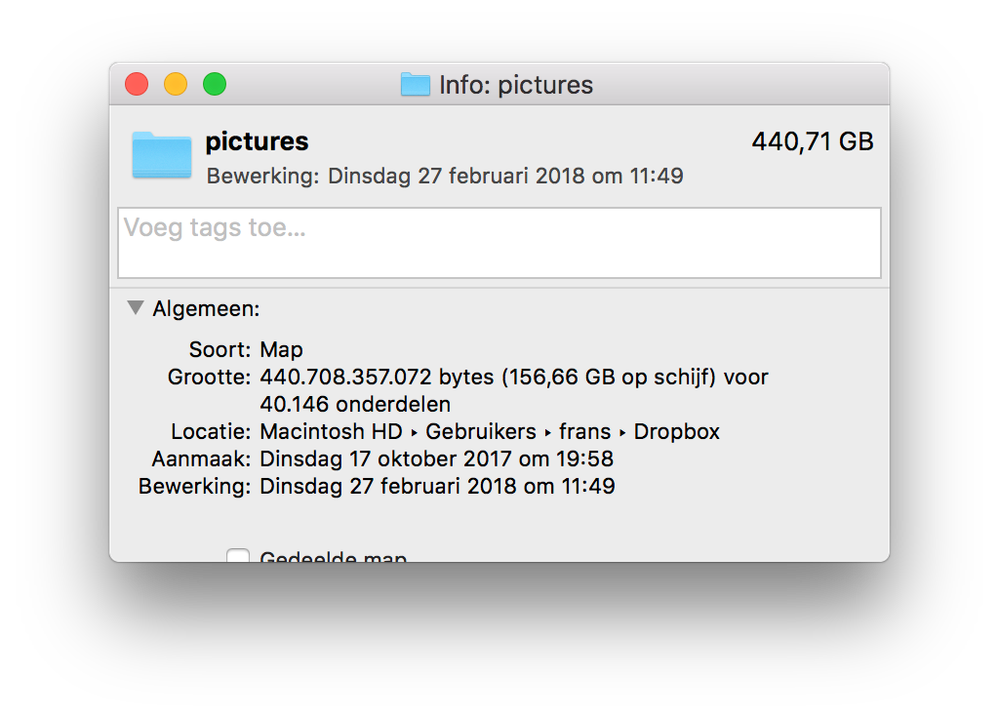The image size is (999, 718).
Task: Close the Info window with red button
Action: (x=137, y=85)
